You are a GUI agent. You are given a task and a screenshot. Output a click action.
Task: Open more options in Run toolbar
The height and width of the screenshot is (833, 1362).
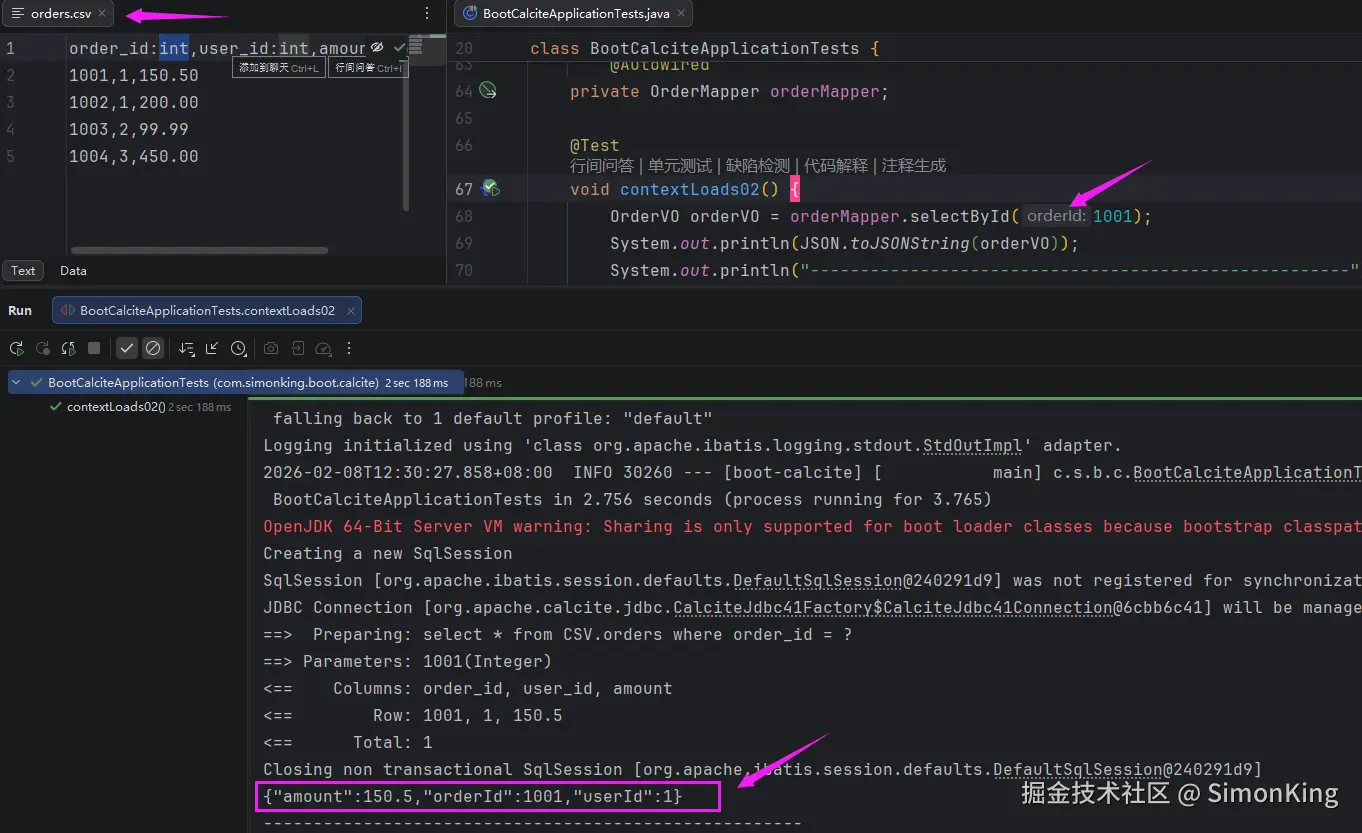point(349,349)
